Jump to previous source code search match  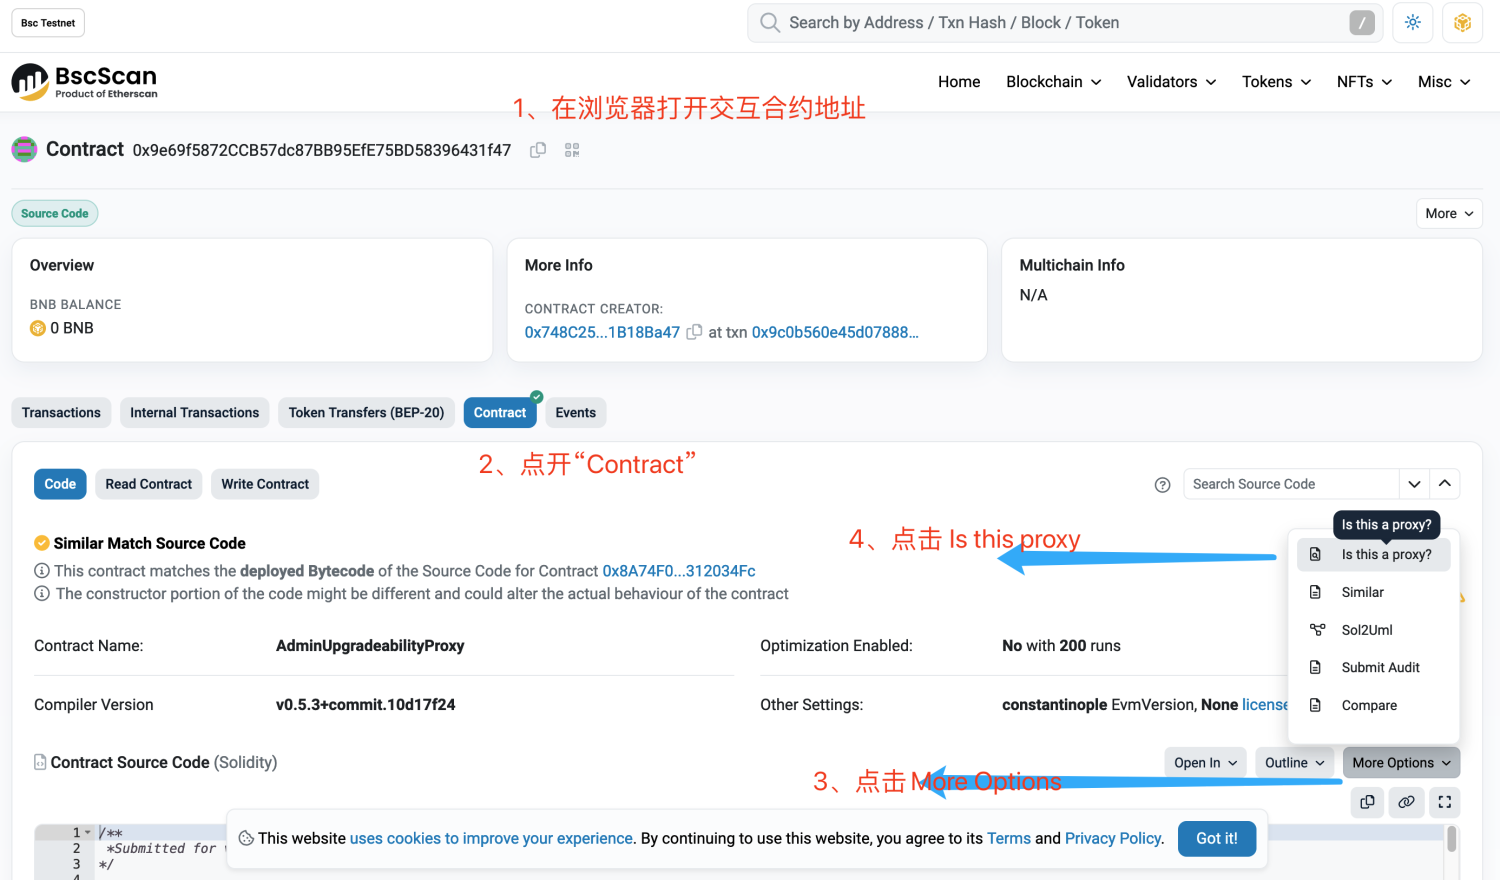tap(1445, 484)
